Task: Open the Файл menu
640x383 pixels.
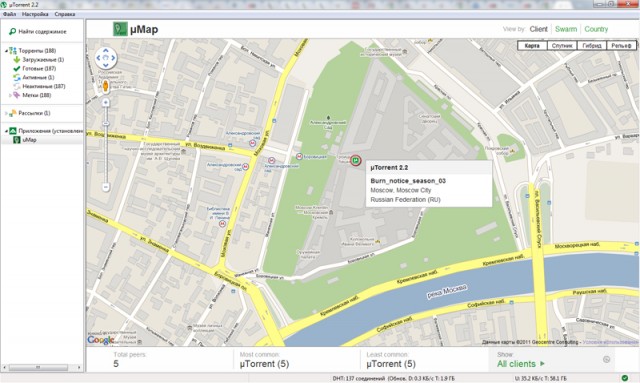Action: point(9,14)
